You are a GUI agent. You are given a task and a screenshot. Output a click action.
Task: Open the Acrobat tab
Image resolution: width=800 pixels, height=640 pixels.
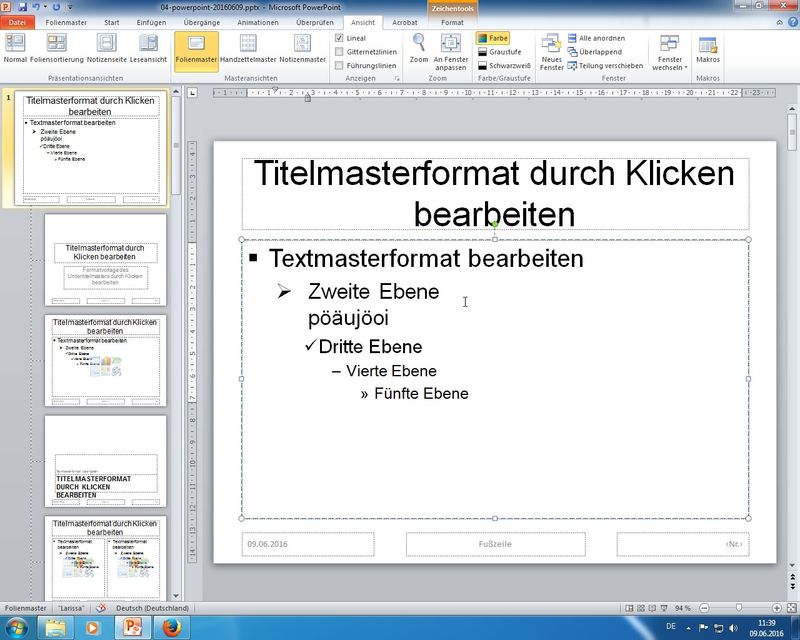tap(405, 22)
